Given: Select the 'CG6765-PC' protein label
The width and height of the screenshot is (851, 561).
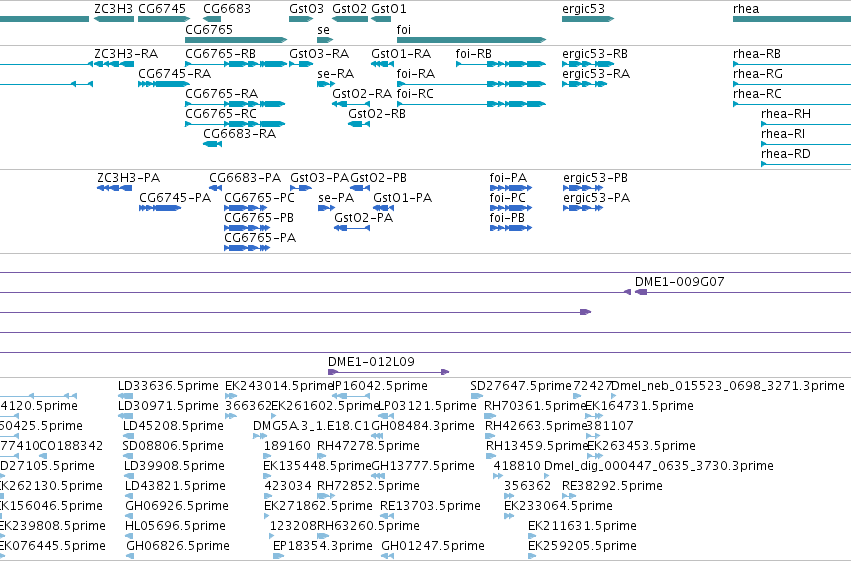Looking at the screenshot, I should [x=259, y=198].
